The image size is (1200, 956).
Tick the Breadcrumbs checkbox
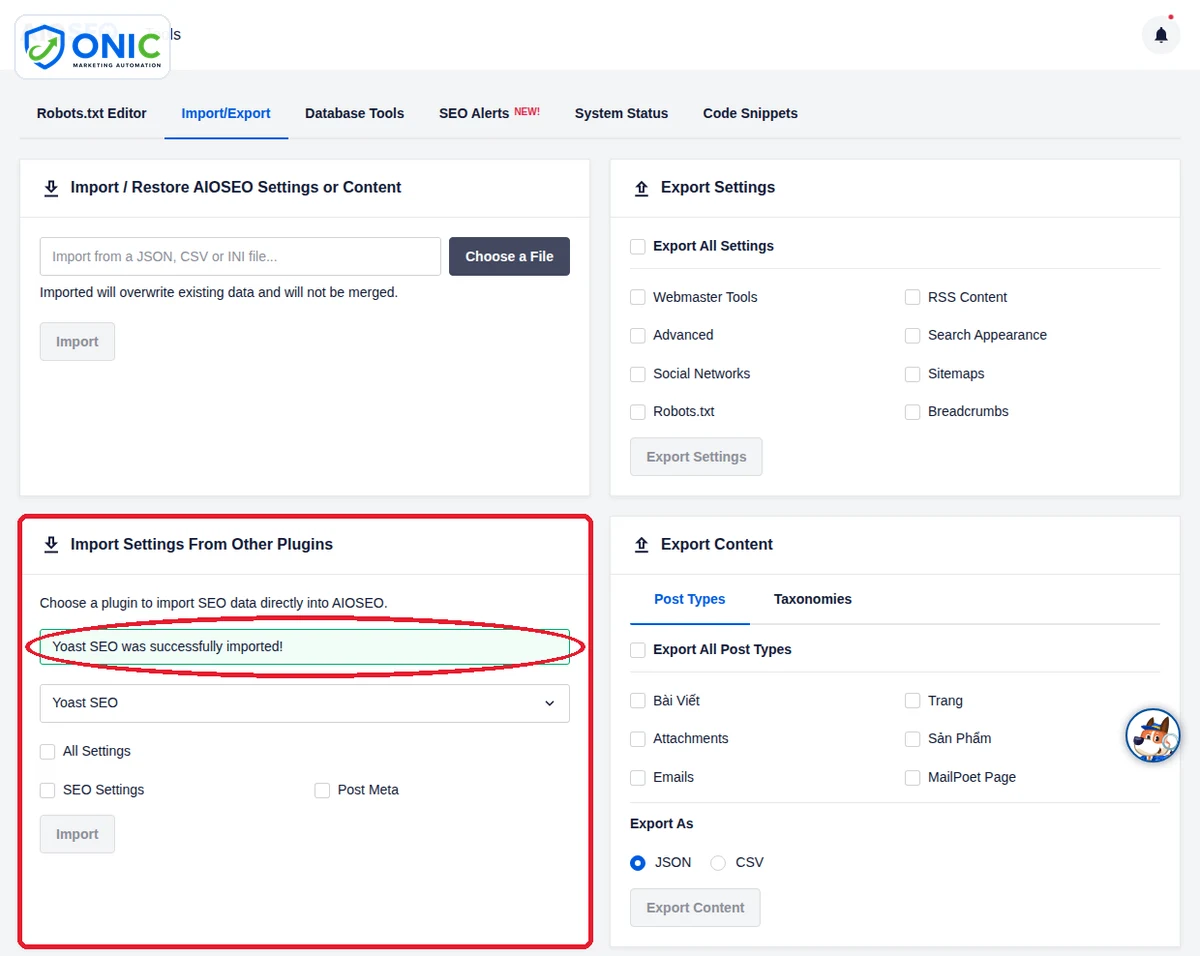tap(912, 412)
